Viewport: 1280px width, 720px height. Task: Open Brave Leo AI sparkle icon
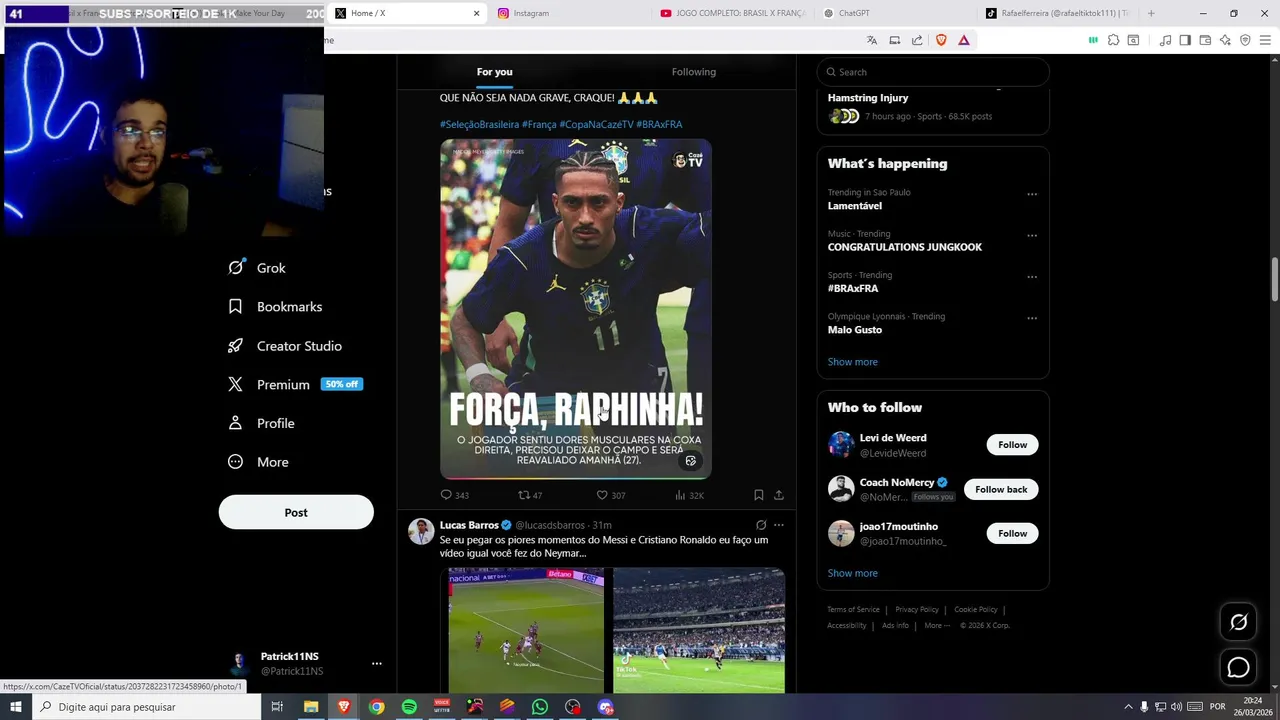click(1225, 40)
